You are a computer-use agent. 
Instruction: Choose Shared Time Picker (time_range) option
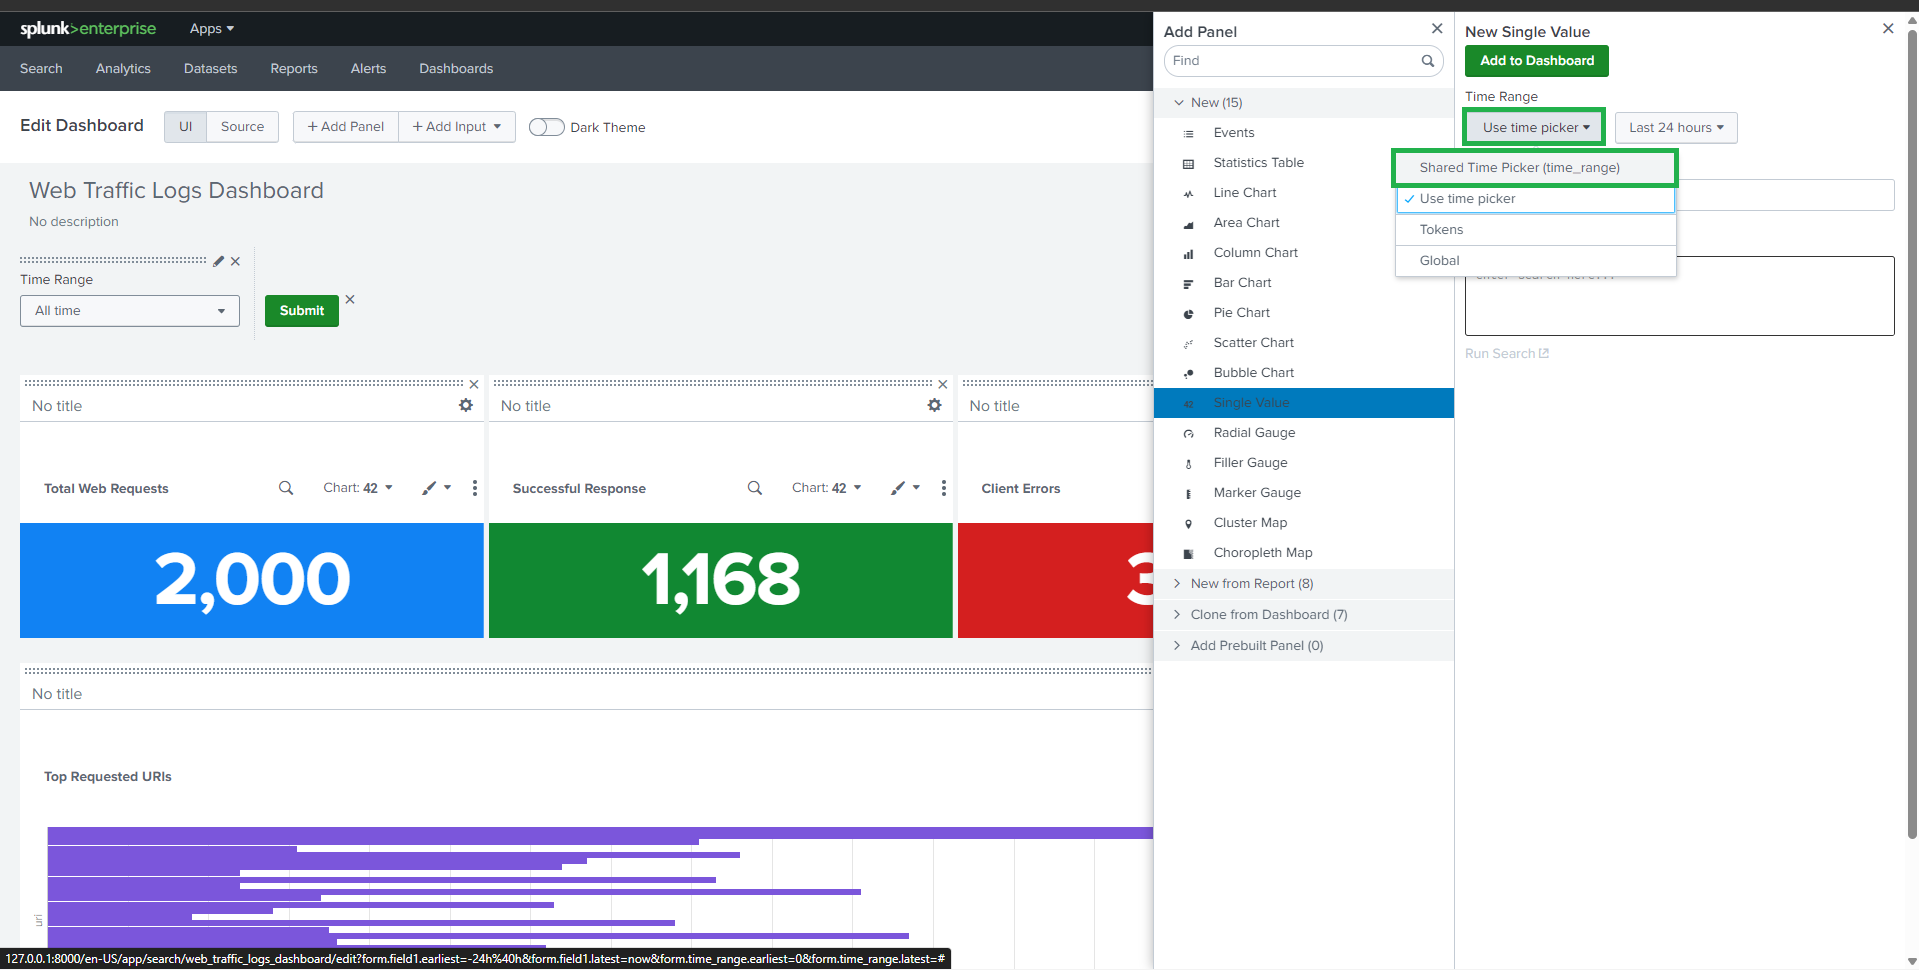1535,168
